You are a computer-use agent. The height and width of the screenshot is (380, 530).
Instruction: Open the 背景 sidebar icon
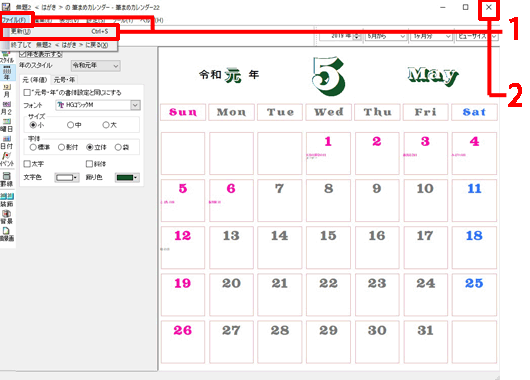(7, 217)
